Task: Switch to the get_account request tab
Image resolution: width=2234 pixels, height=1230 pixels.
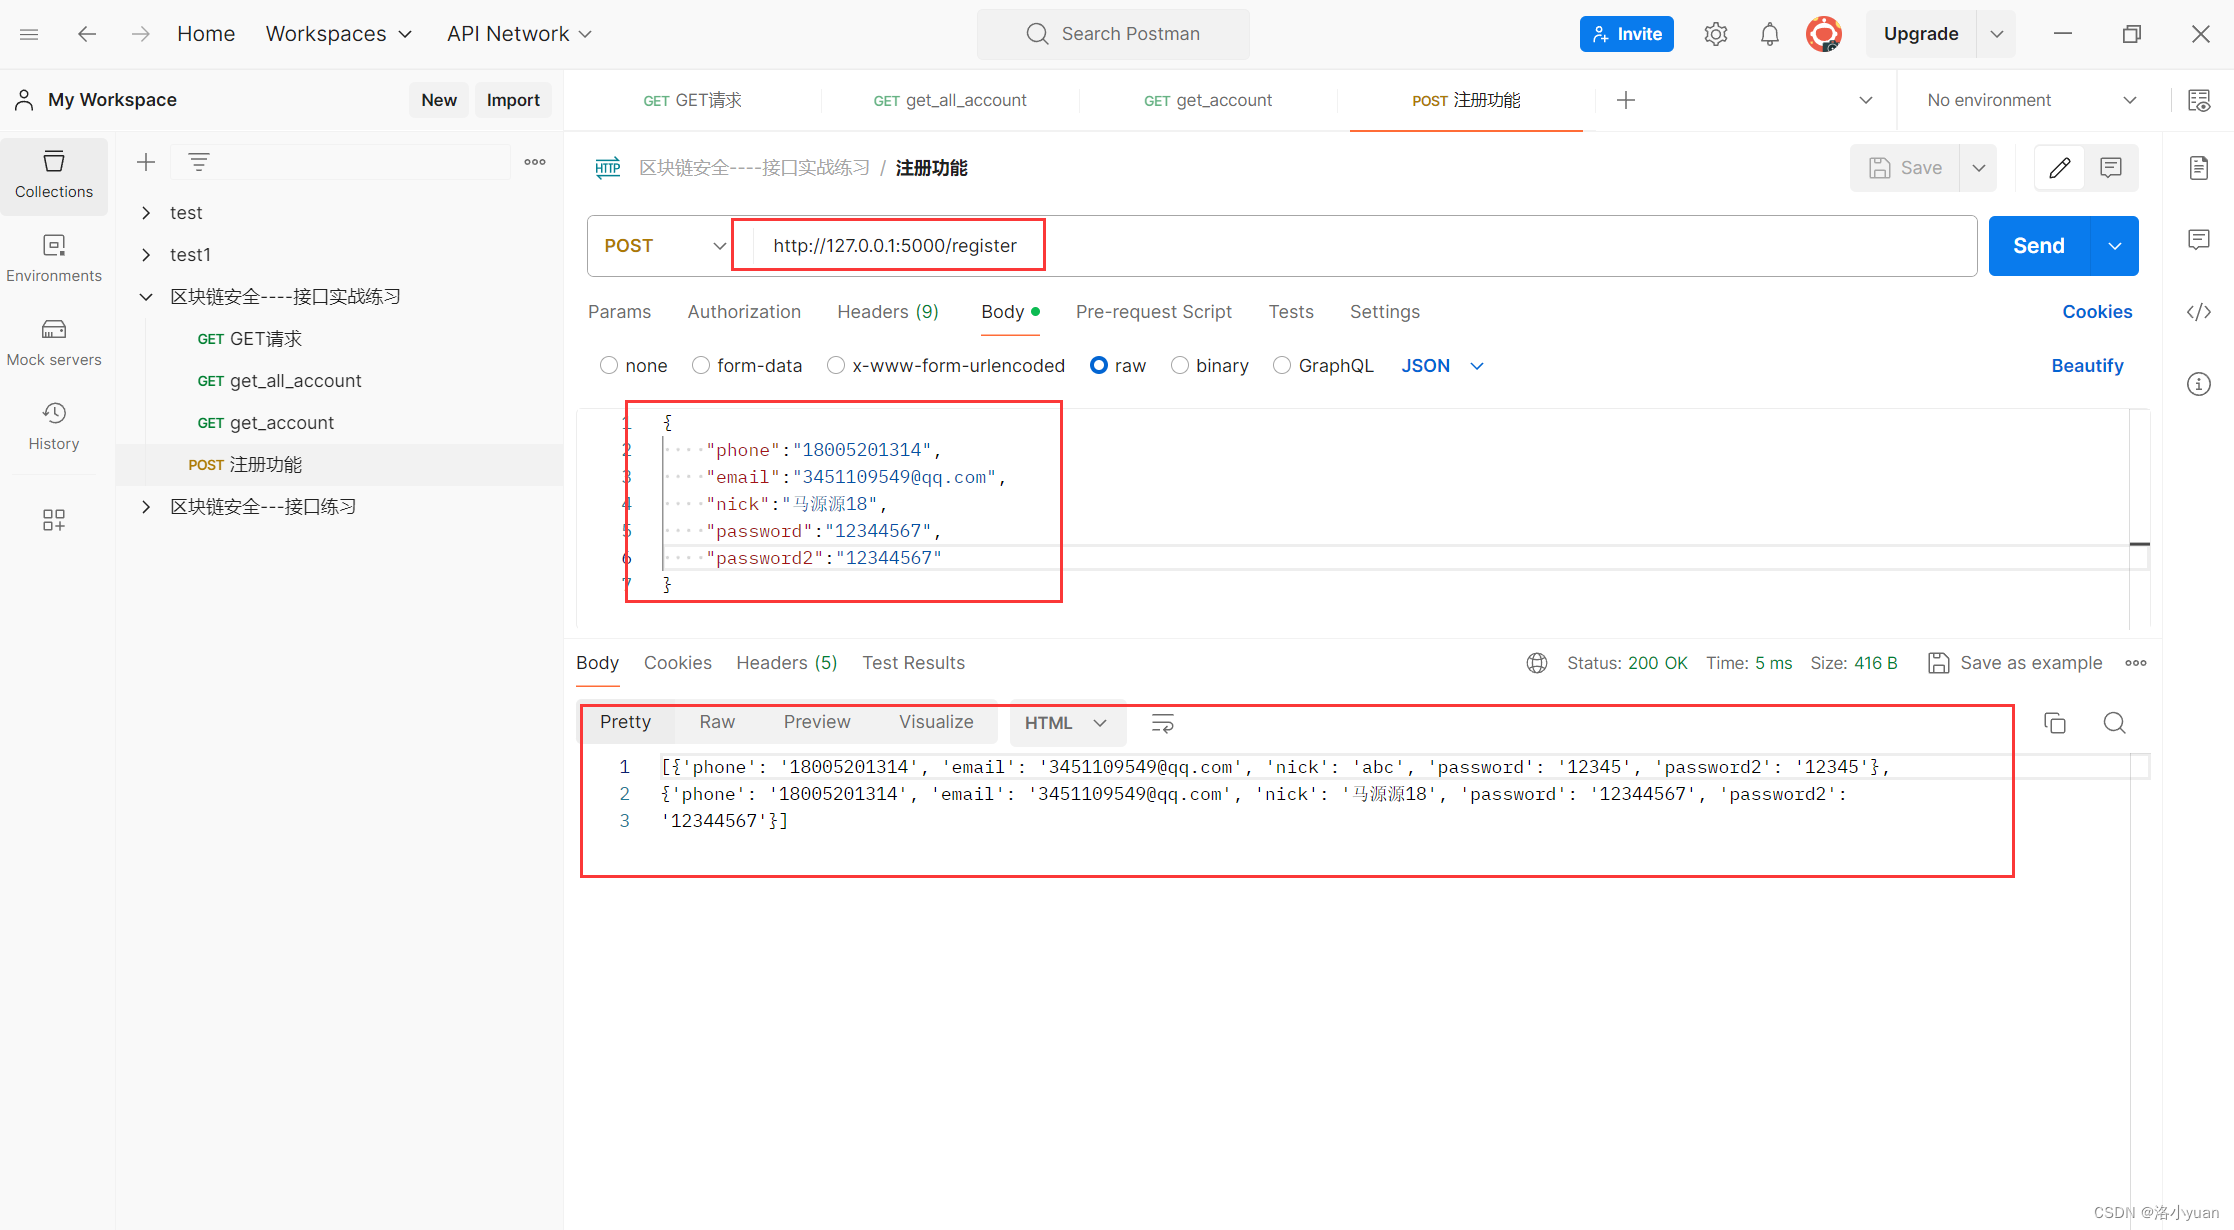Action: coord(1208,100)
